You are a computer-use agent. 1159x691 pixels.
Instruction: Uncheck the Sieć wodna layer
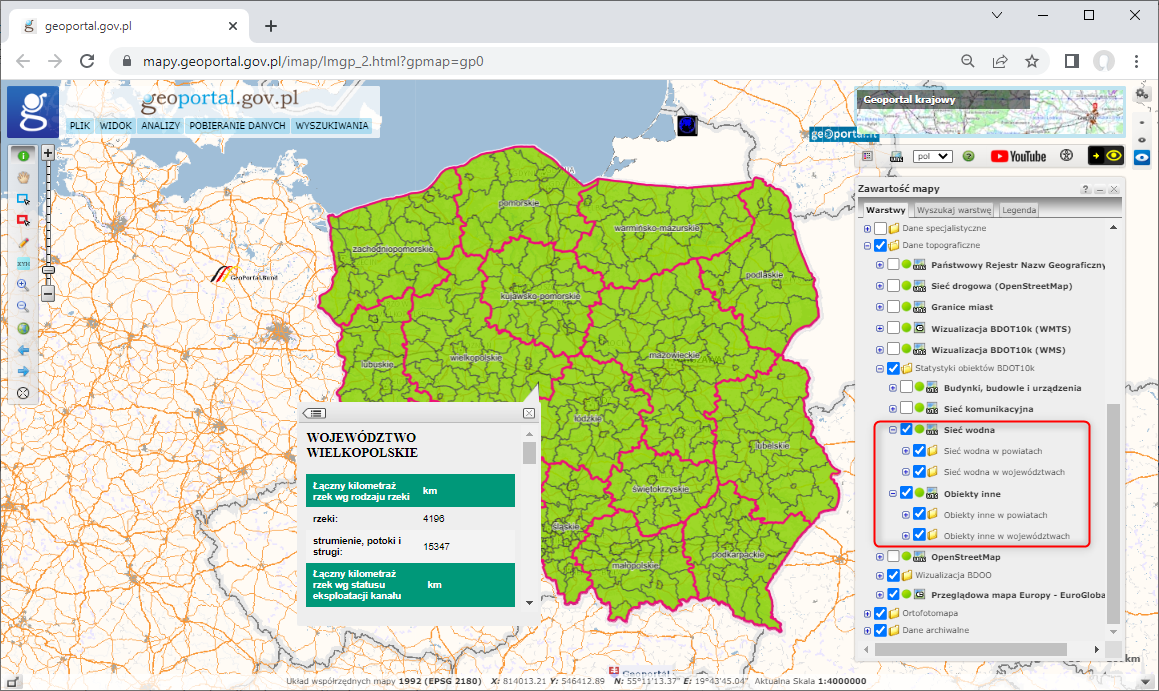906,430
